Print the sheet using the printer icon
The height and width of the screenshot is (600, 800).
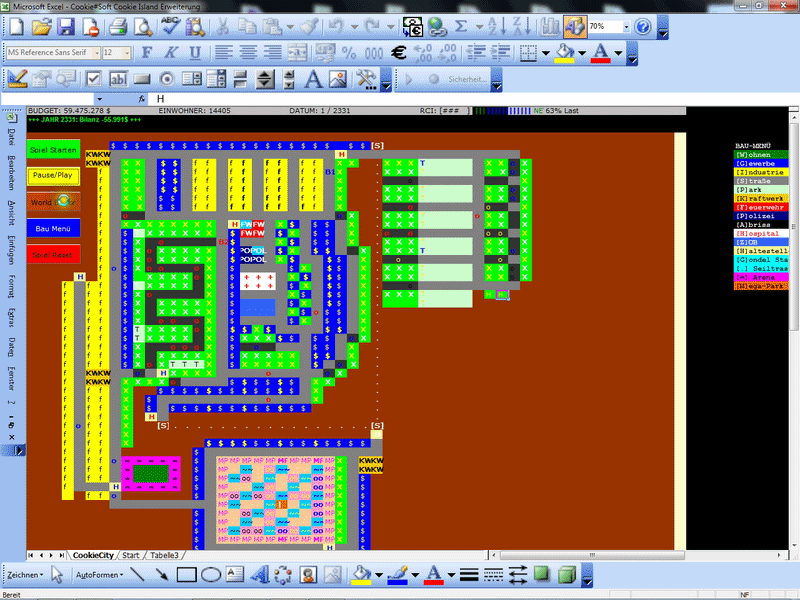[x=118, y=27]
